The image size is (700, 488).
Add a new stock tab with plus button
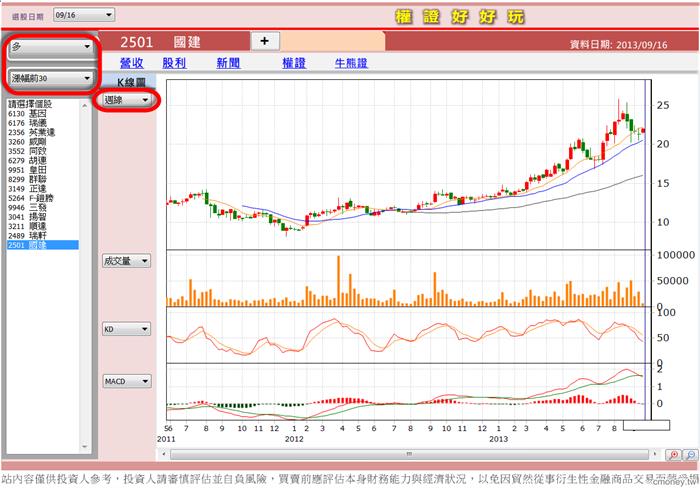(x=264, y=40)
